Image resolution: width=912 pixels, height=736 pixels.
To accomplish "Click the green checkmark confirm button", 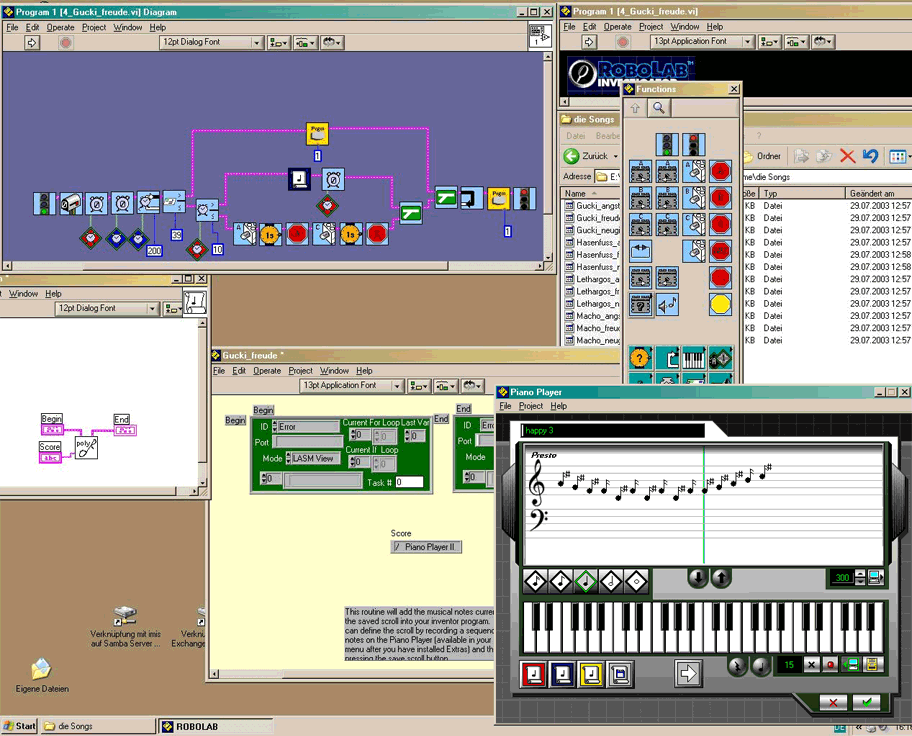I will click(867, 703).
